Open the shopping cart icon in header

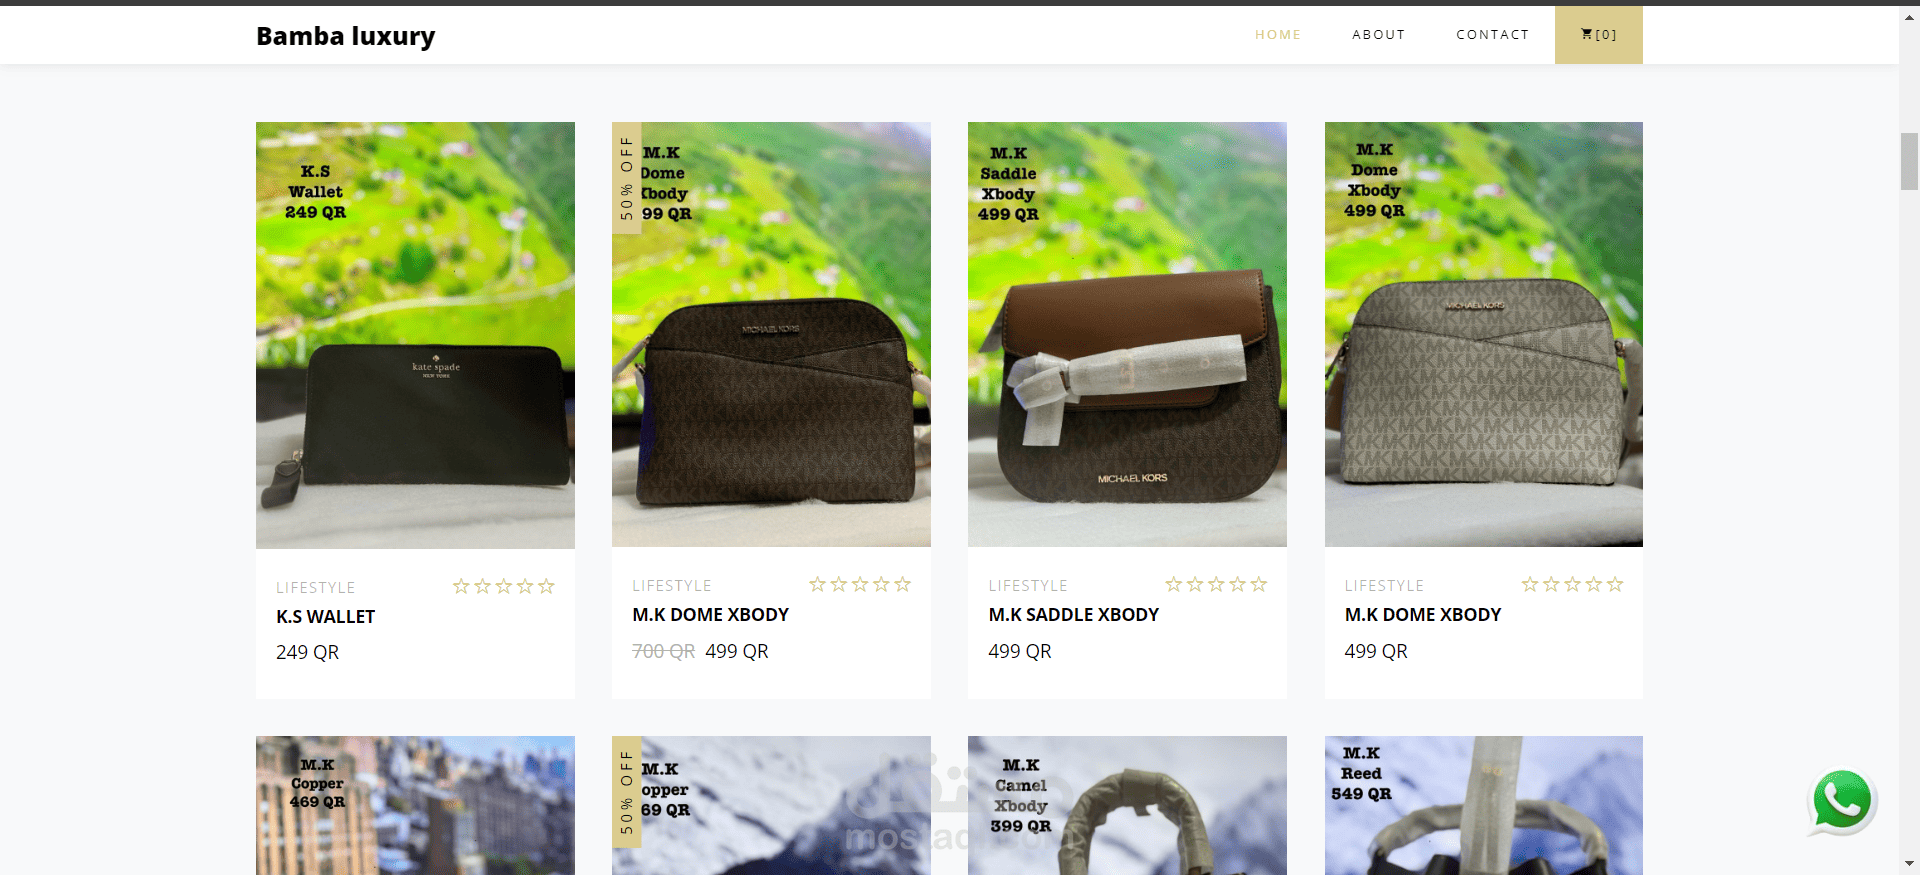click(1598, 35)
